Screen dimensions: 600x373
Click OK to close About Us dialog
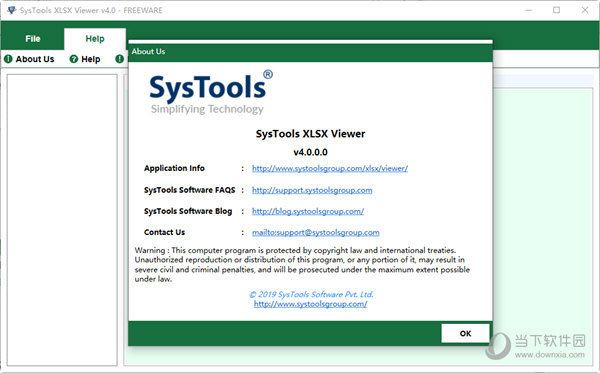pos(465,333)
